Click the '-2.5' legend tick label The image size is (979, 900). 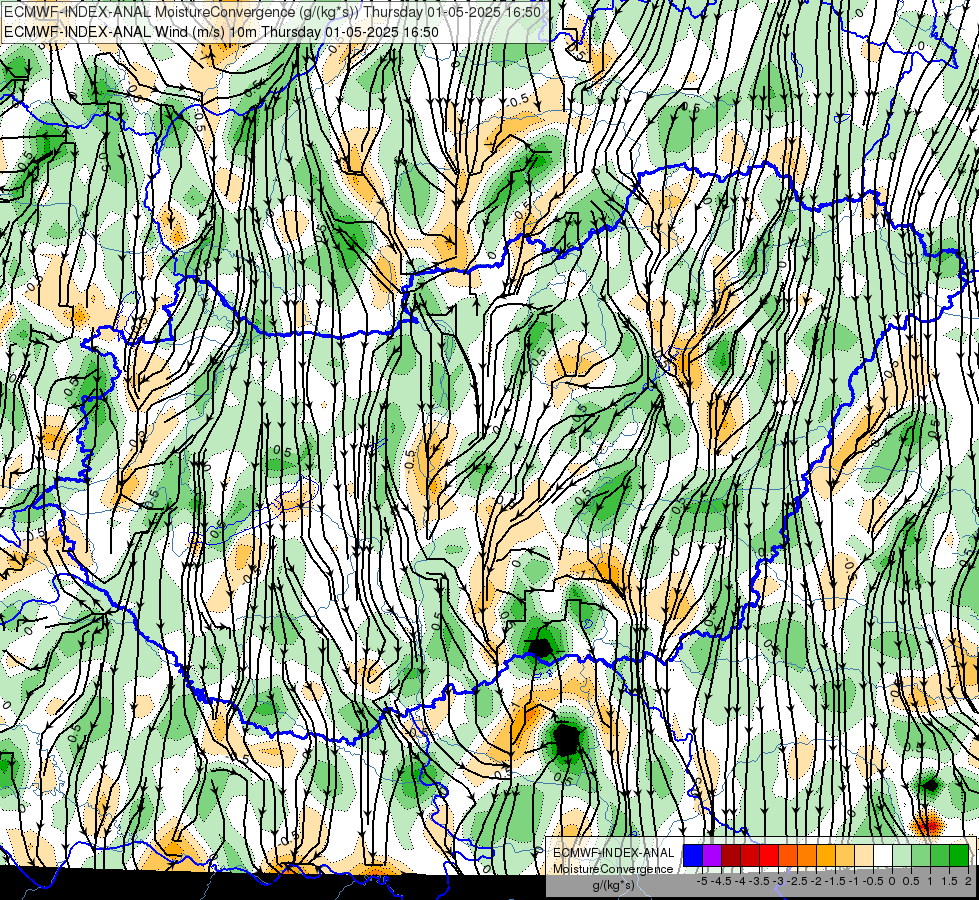point(797,881)
